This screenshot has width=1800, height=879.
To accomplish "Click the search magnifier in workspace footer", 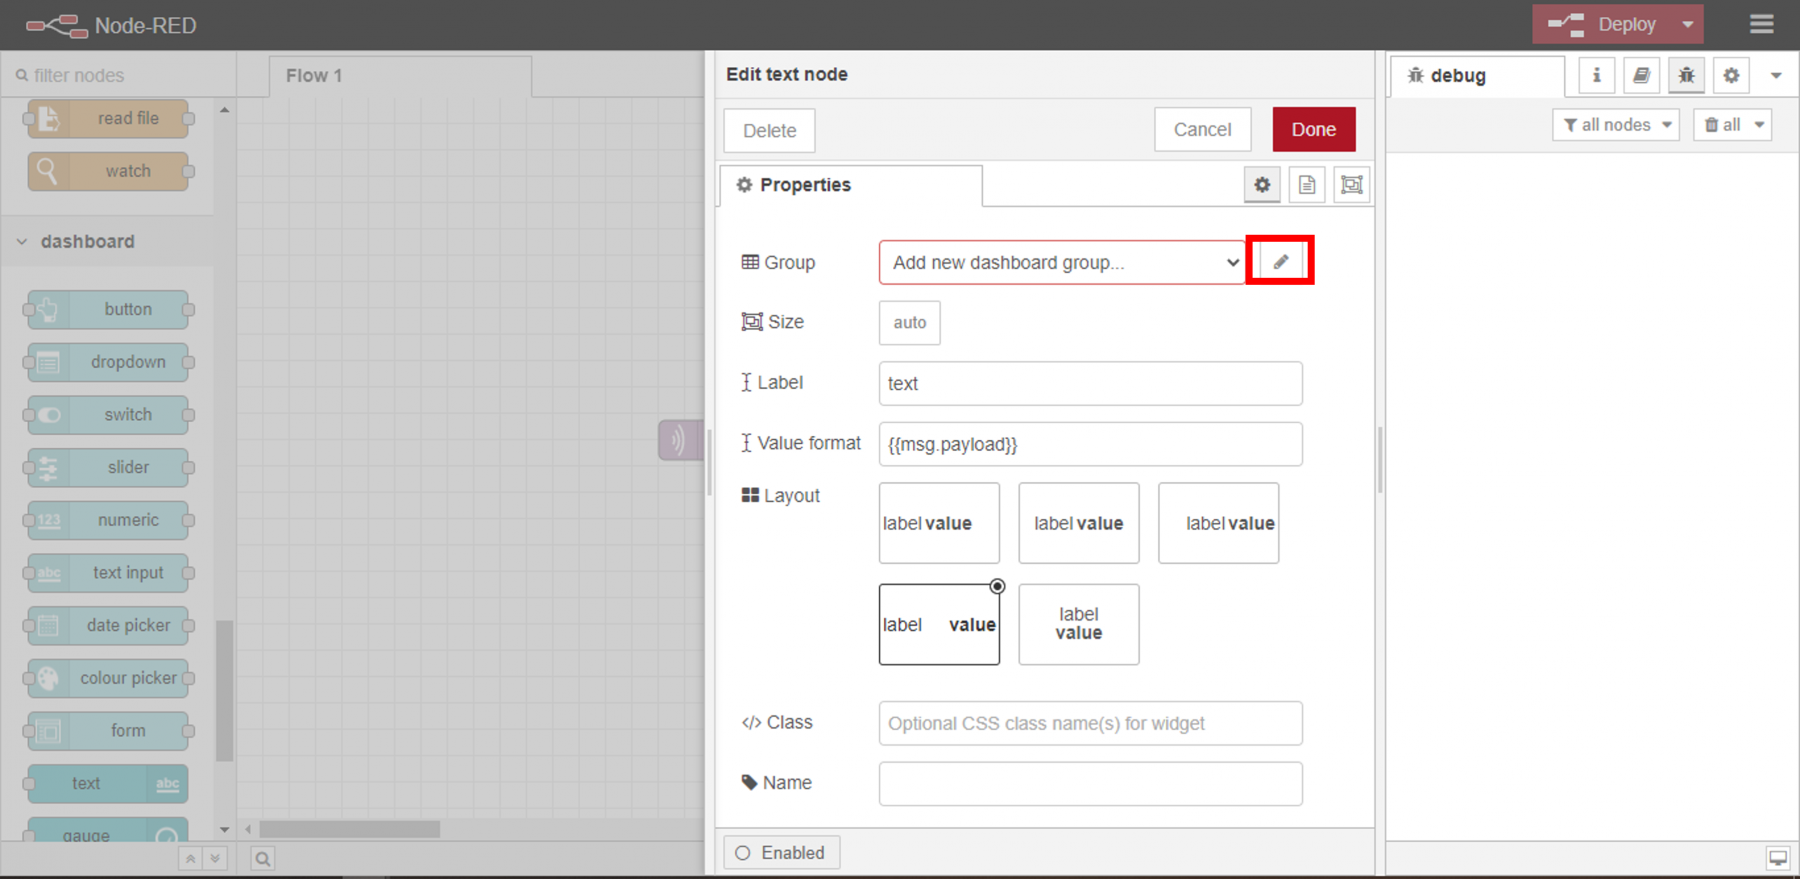I will point(262,859).
